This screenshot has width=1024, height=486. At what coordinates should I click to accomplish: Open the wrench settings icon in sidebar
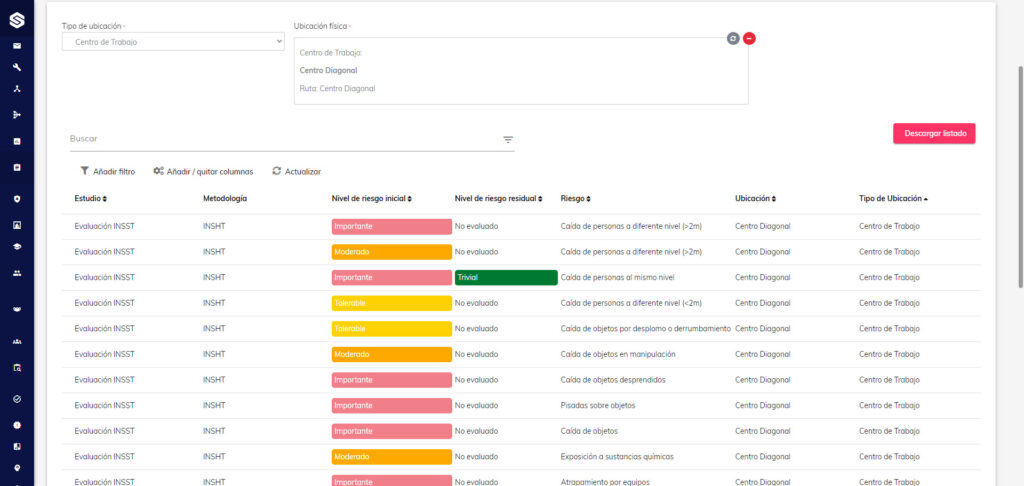[17, 67]
